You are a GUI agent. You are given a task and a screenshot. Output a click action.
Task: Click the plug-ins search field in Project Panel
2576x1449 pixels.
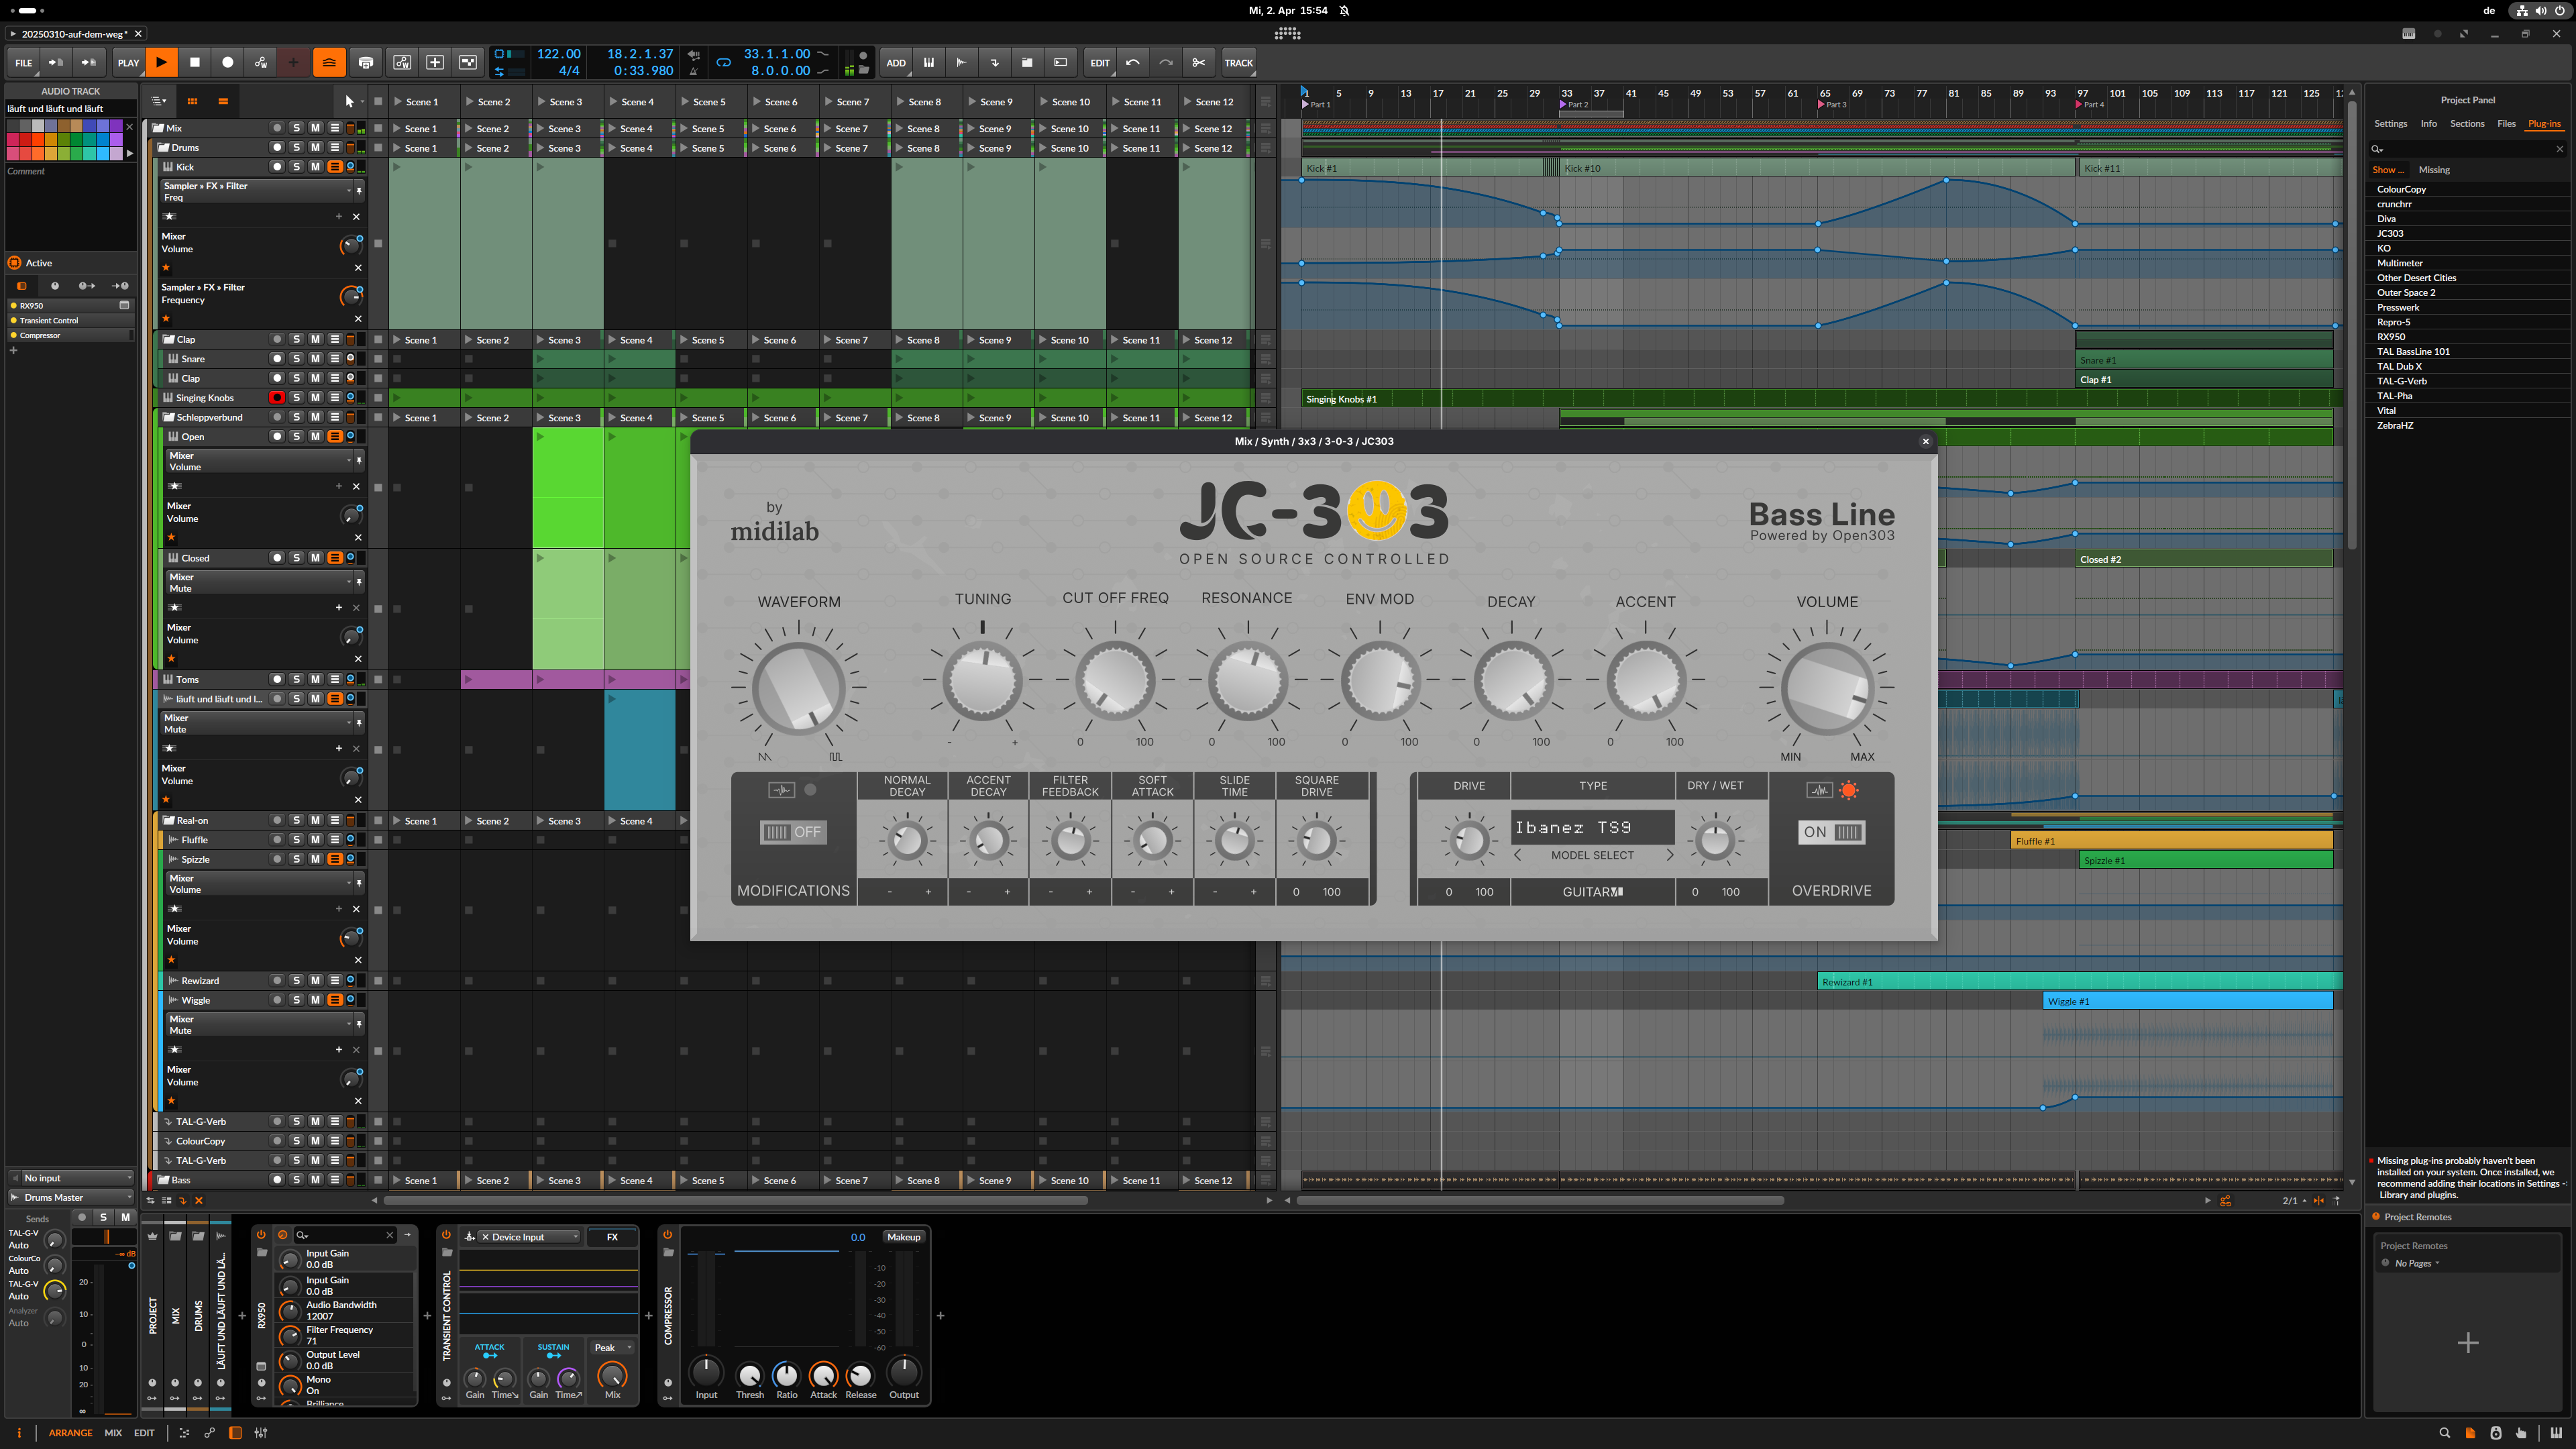pyautogui.click(x=2466, y=149)
